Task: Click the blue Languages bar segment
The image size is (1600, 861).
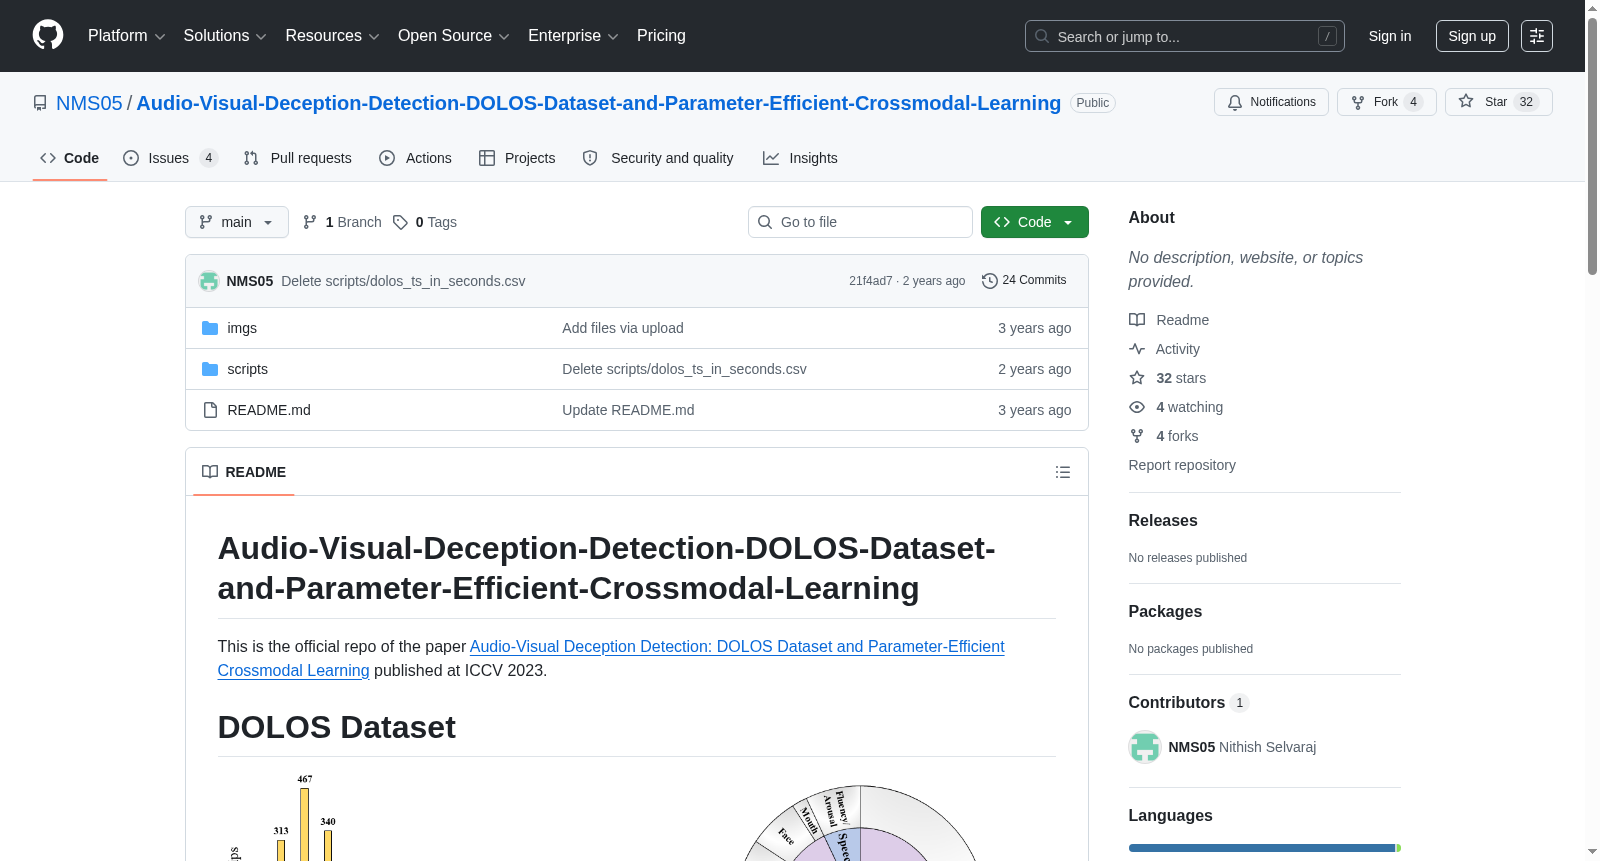Action: (1262, 848)
